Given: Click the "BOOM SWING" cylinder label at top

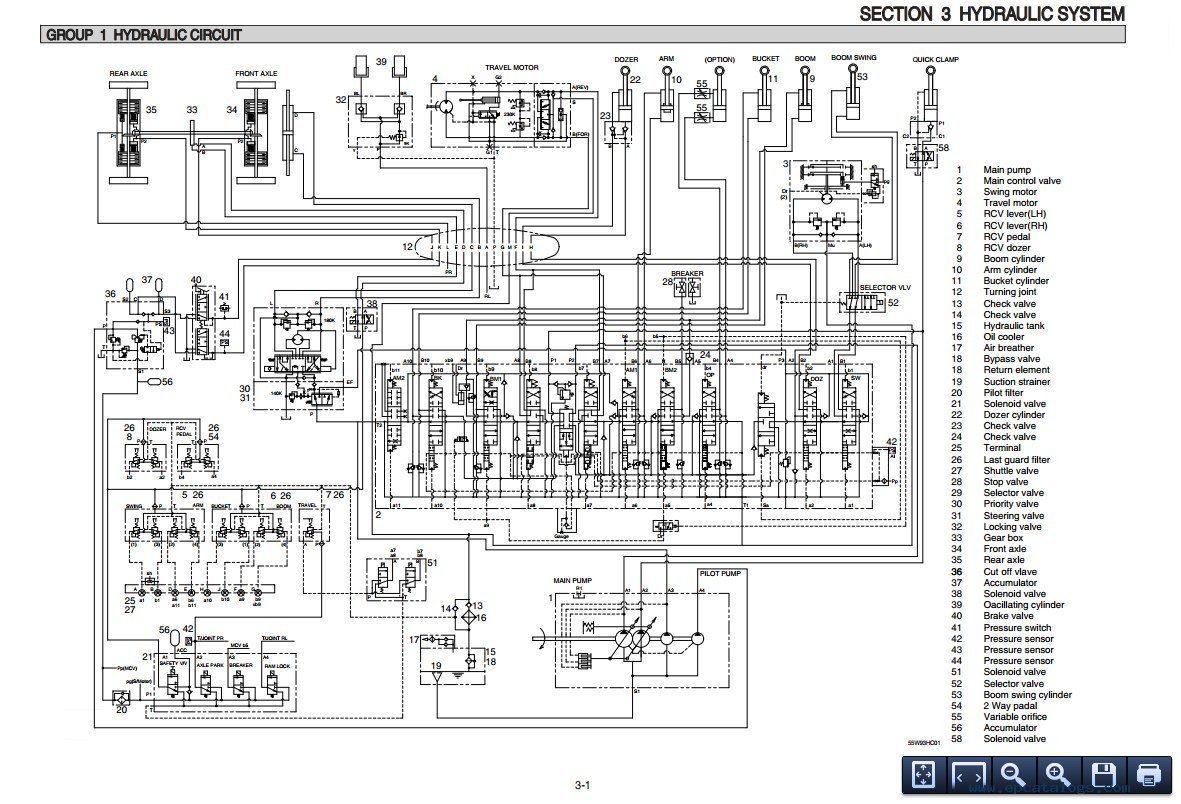Looking at the screenshot, I should [853, 57].
